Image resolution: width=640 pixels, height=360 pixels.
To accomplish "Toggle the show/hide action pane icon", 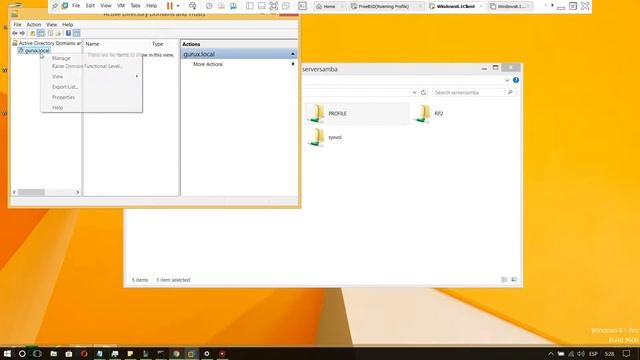I will [76, 33].
